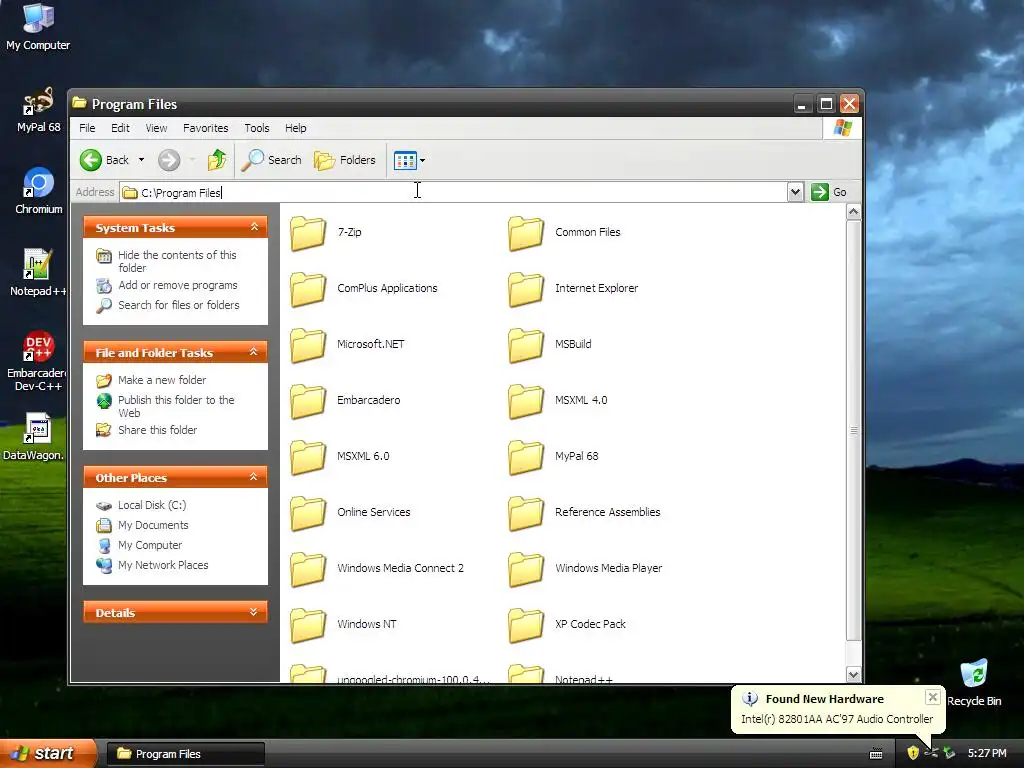Click the on-screen keyboard icon on taskbar
1024x768 pixels.
click(x=876, y=754)
